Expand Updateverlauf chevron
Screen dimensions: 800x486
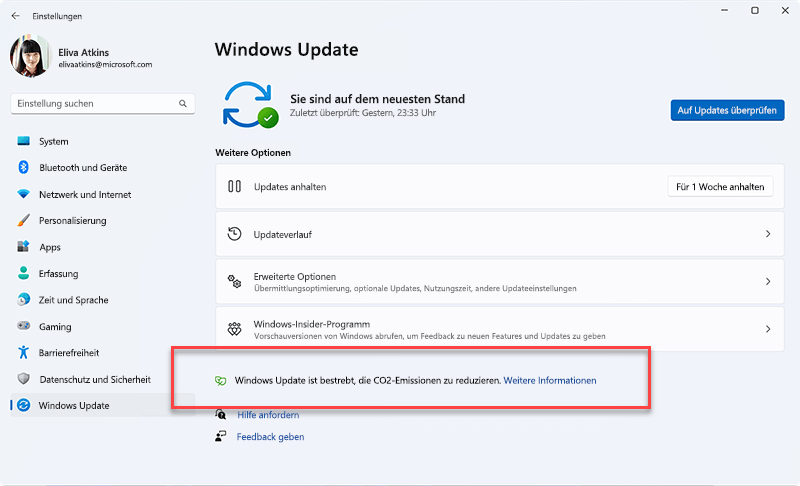[x=768, y=234]
